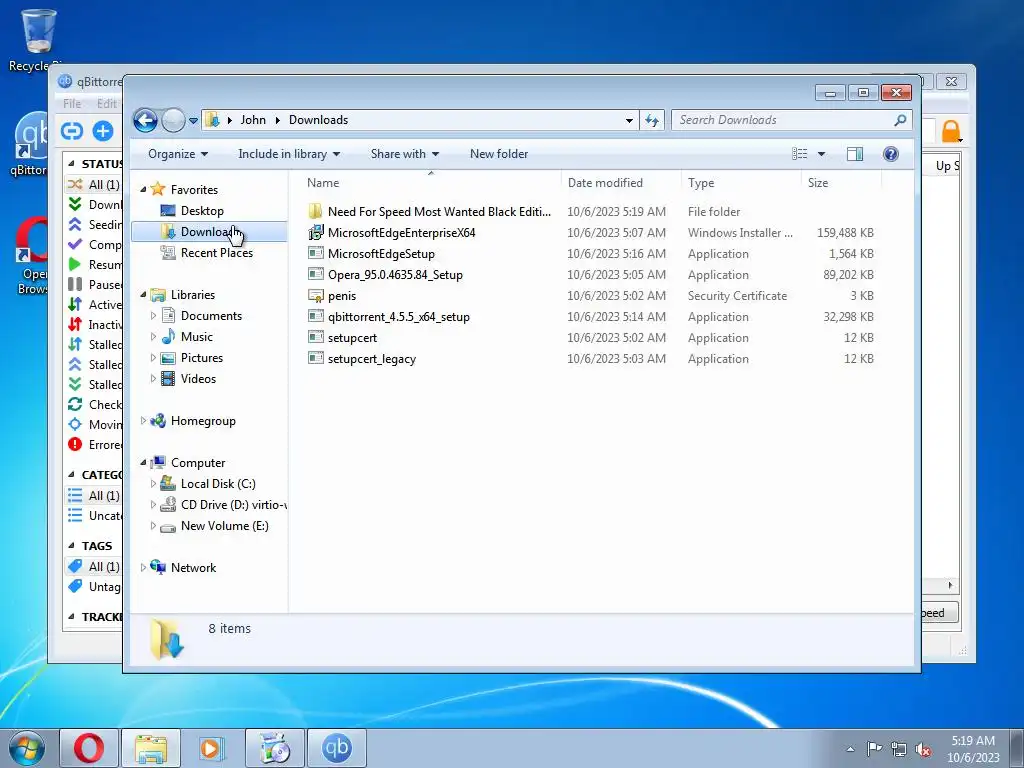Screen dimensions: 1024x768
Task: Collapse the Computer node
Action: point(144,462)
